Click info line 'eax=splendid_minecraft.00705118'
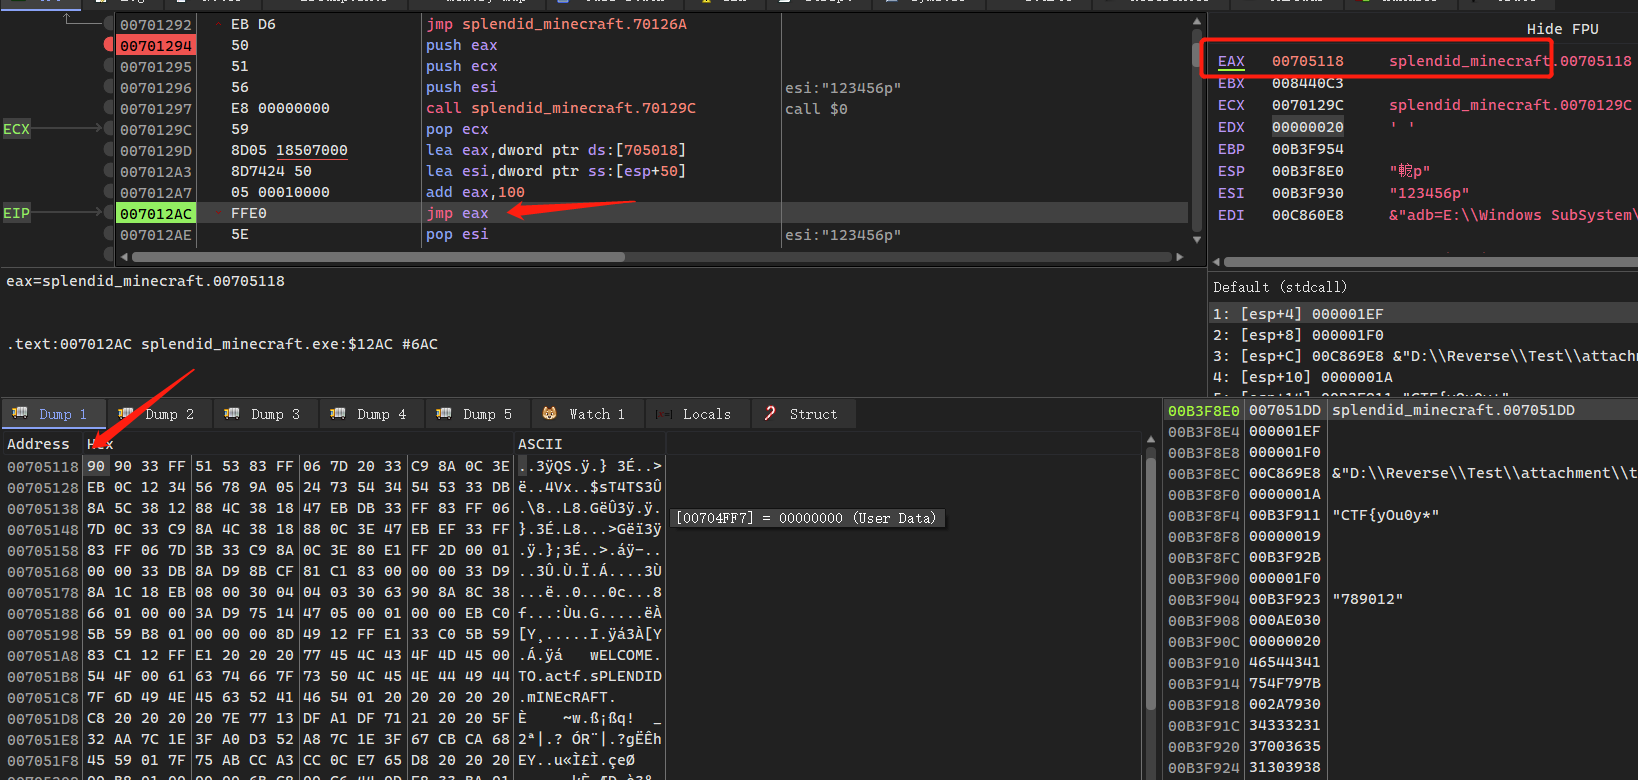Screen dimensions: 1638x780 coord(145,281)
